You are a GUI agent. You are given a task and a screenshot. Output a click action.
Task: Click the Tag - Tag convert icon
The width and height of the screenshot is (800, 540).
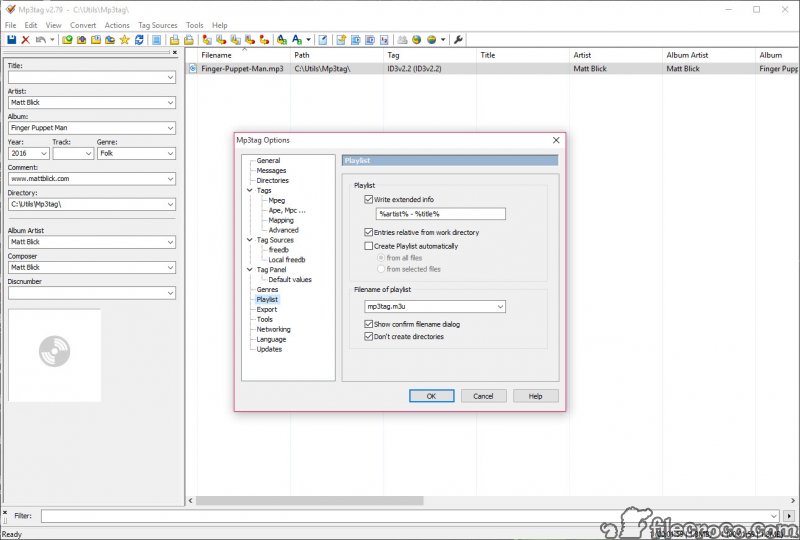click(x=264, y=40)
